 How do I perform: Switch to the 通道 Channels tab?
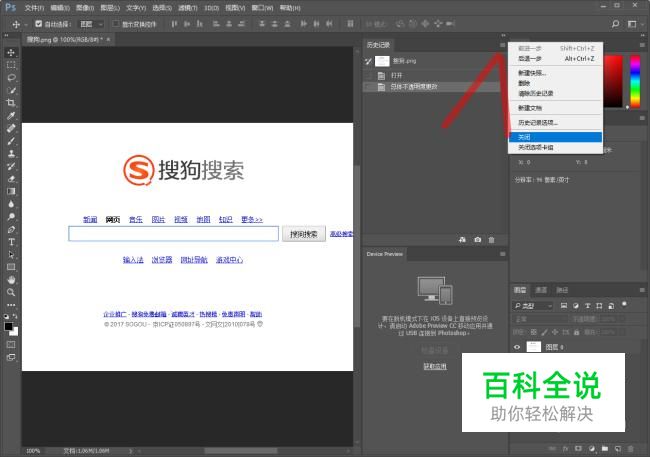click(541, 290)
